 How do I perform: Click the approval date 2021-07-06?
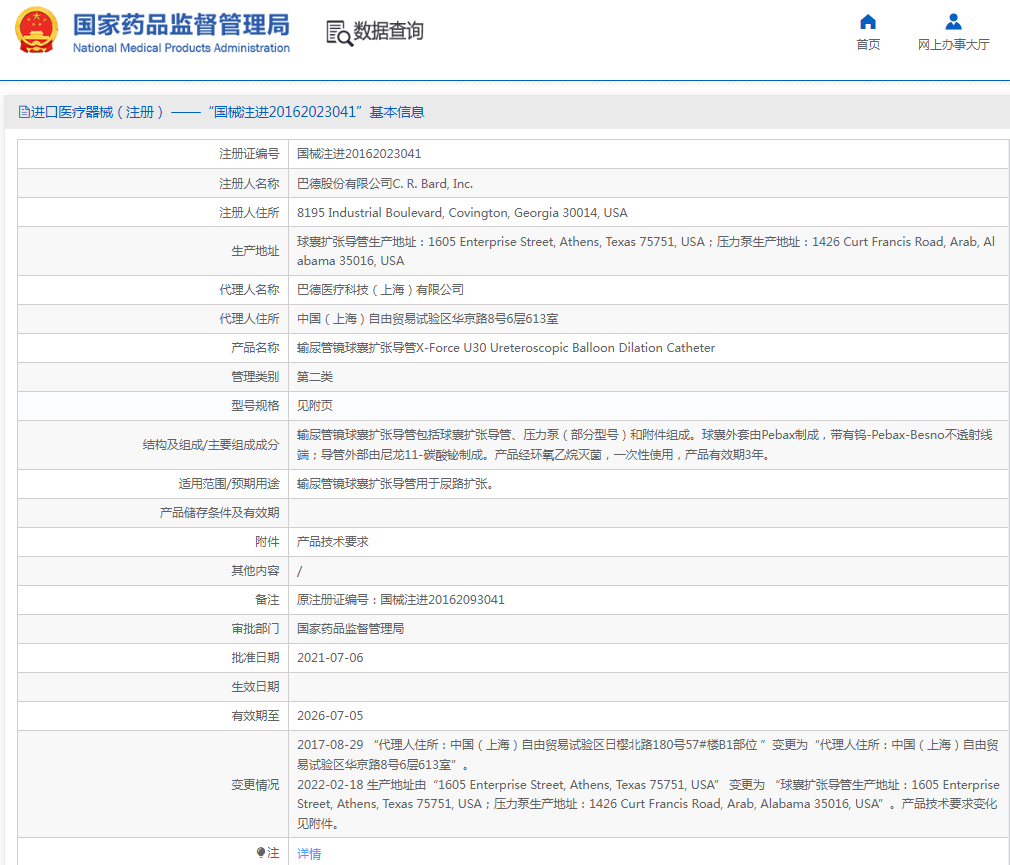point(330,658)
